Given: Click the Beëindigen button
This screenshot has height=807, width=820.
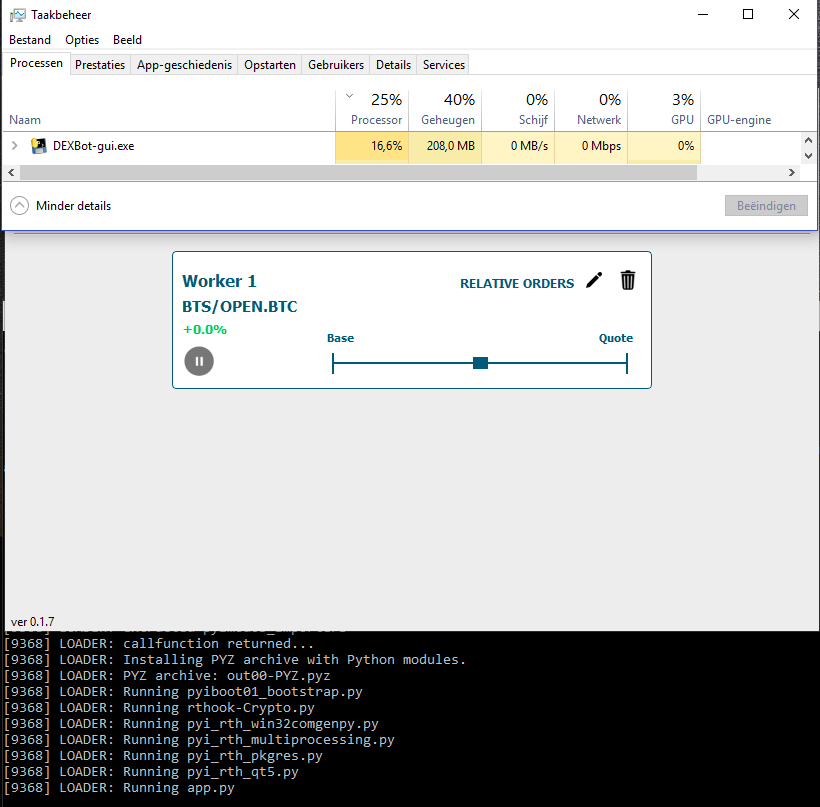Looking at the screenshot, I should coord(766,206).
